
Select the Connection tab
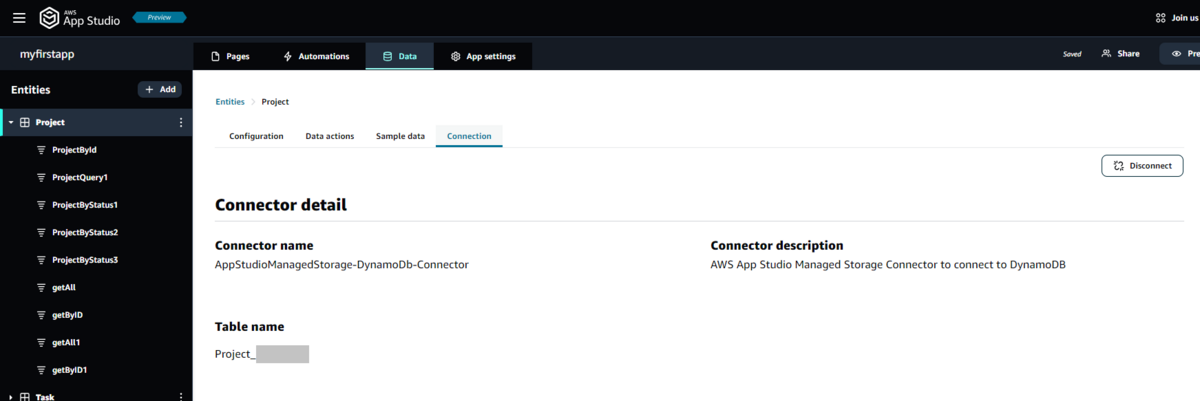[469, 136]
